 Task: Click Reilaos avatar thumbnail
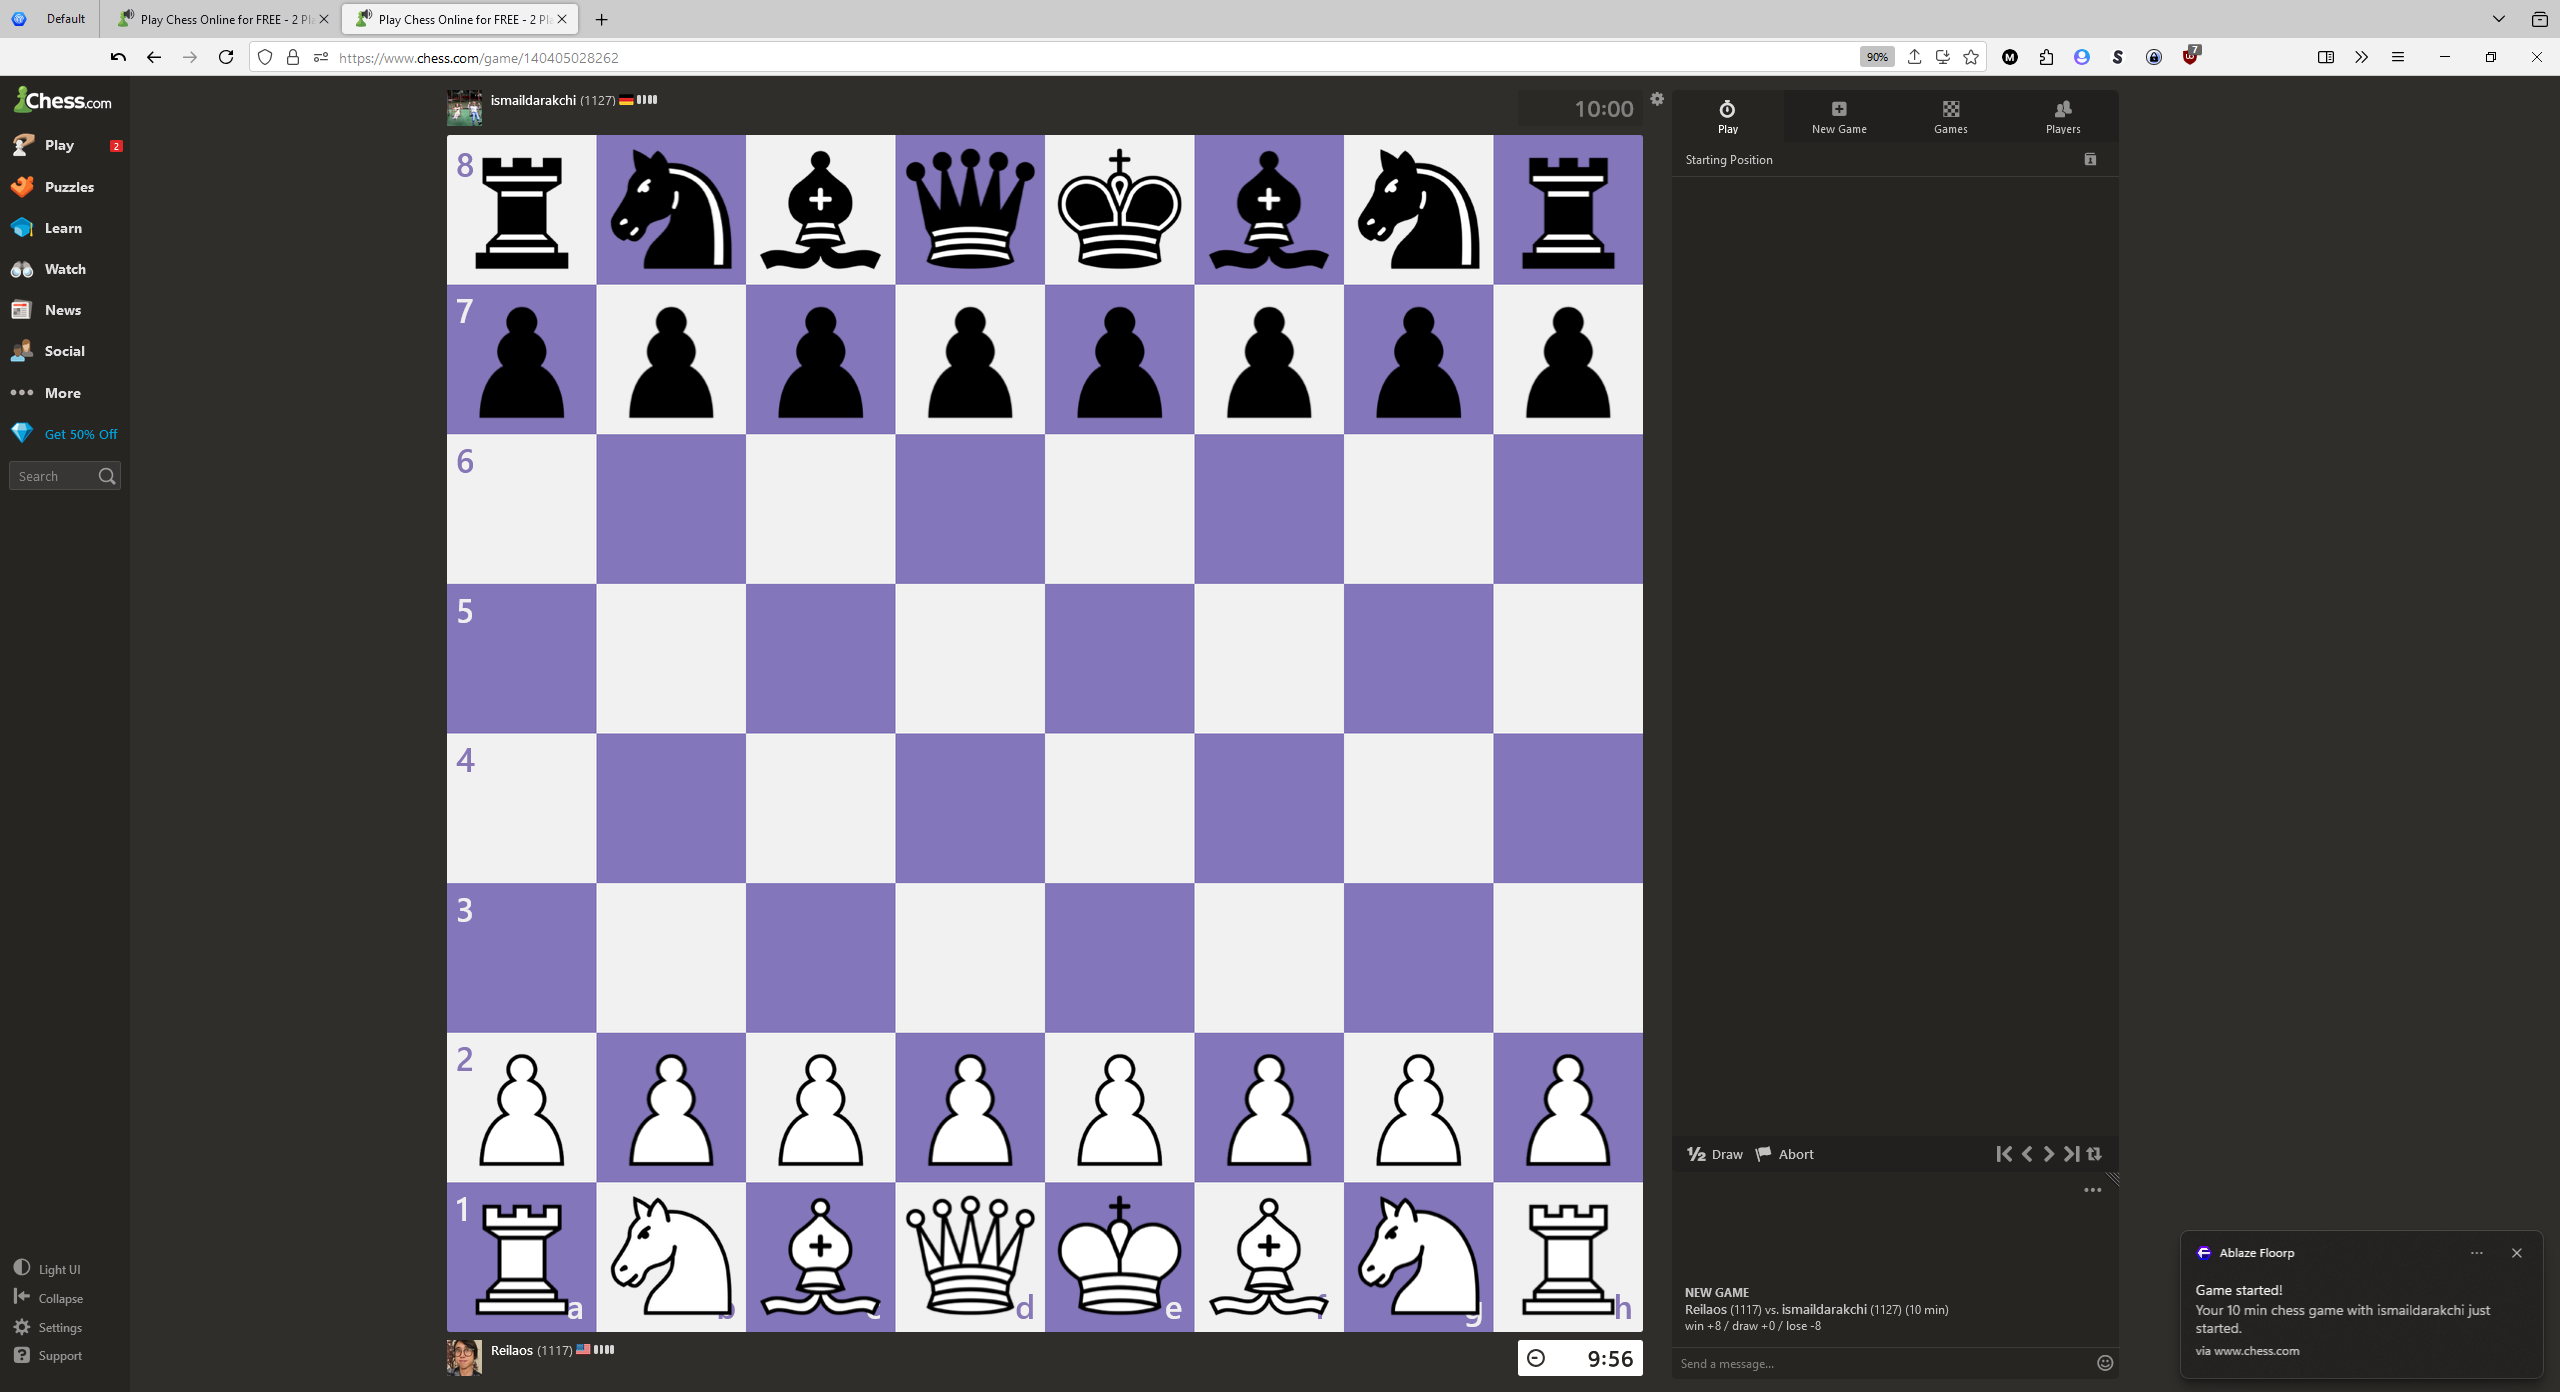464,1358
